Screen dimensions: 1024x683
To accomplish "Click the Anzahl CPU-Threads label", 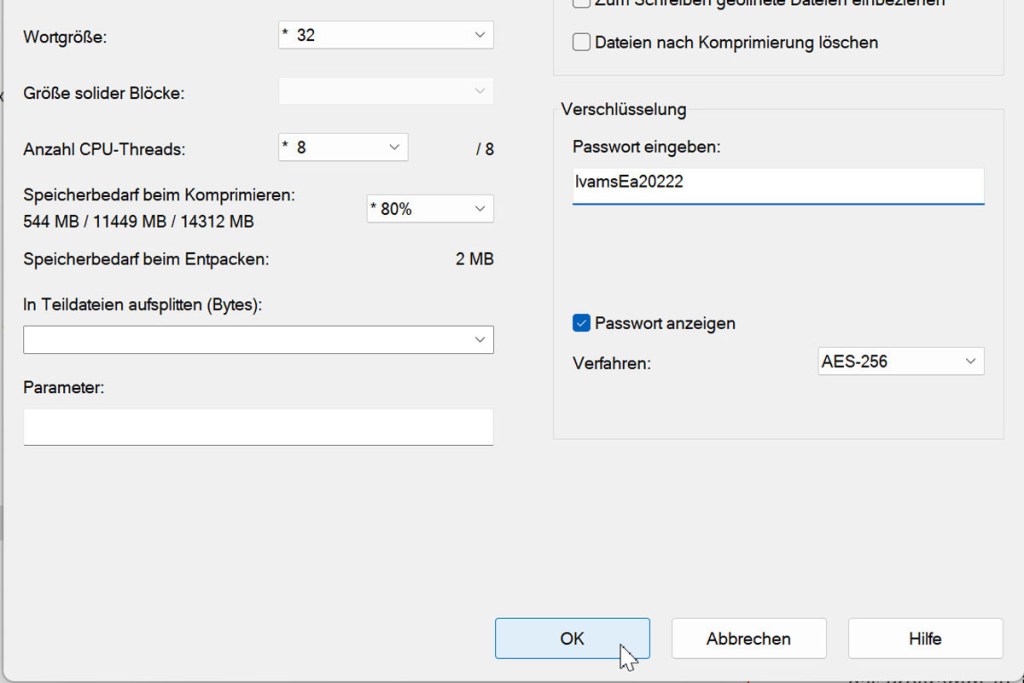I will 104,150.
